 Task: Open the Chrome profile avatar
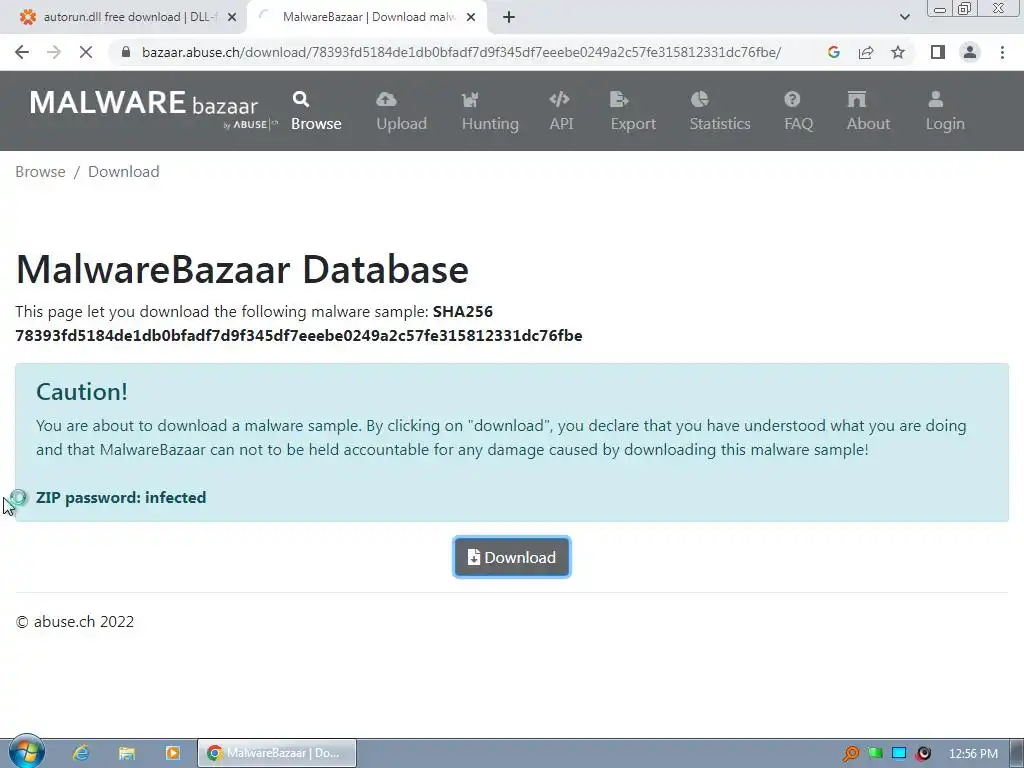970,52
